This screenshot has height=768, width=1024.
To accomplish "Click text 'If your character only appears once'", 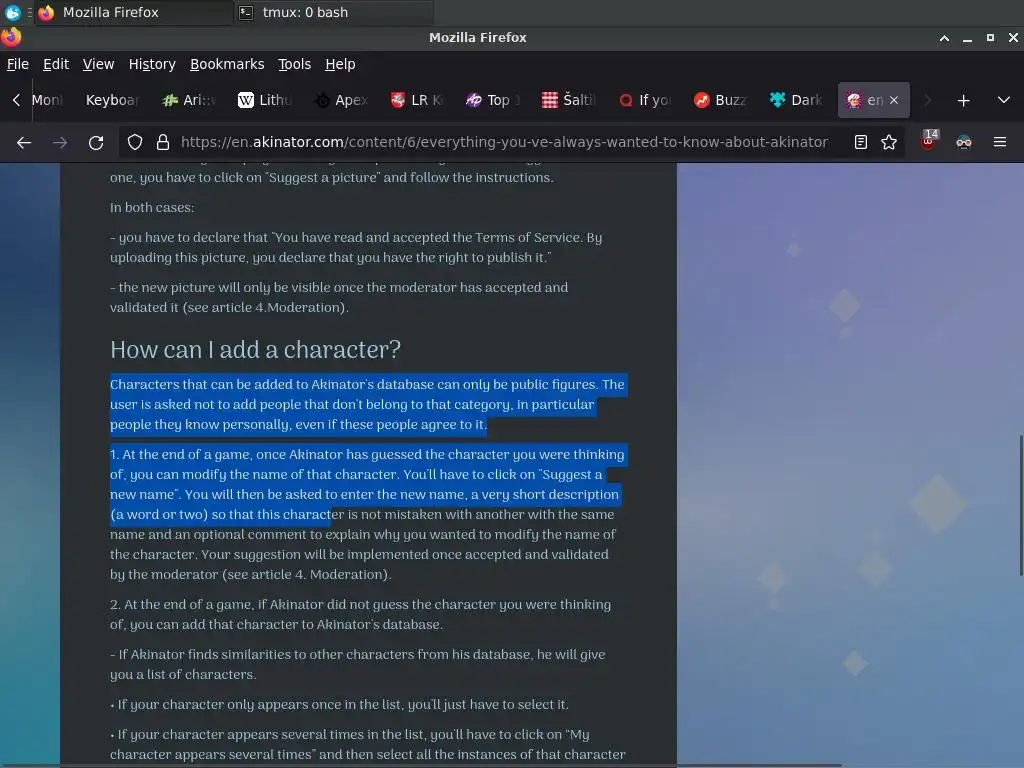I will tap(343, 705).
